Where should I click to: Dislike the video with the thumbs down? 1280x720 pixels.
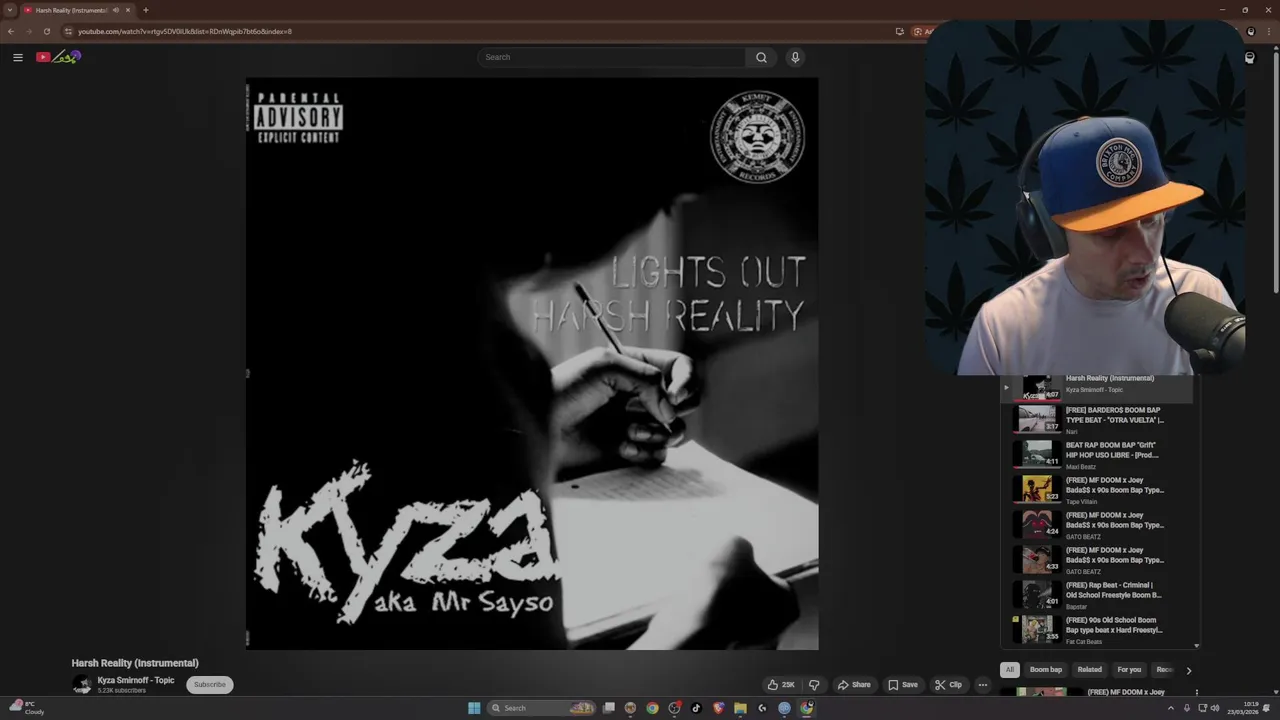coord(814,685)
